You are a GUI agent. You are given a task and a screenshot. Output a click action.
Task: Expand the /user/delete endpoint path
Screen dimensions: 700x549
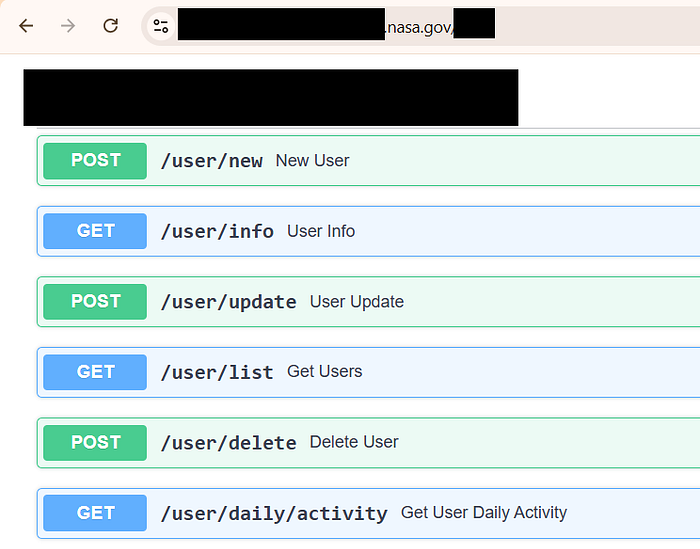pos(229,443)
